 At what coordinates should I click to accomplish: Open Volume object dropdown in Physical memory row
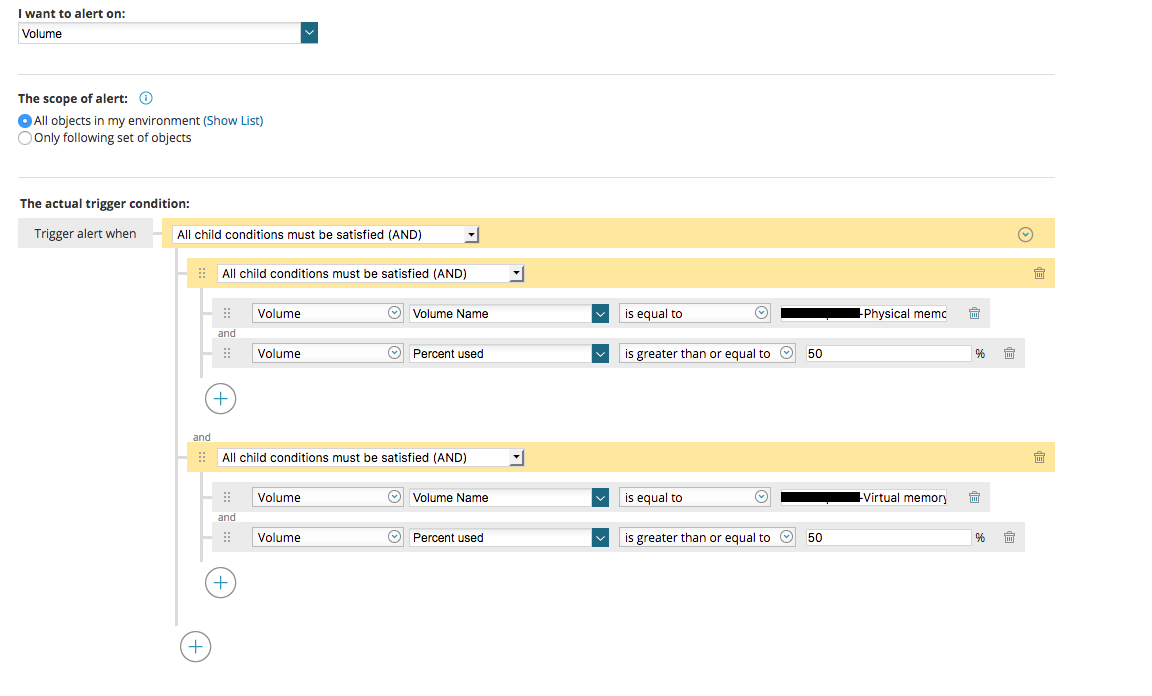tap(328, 313)
